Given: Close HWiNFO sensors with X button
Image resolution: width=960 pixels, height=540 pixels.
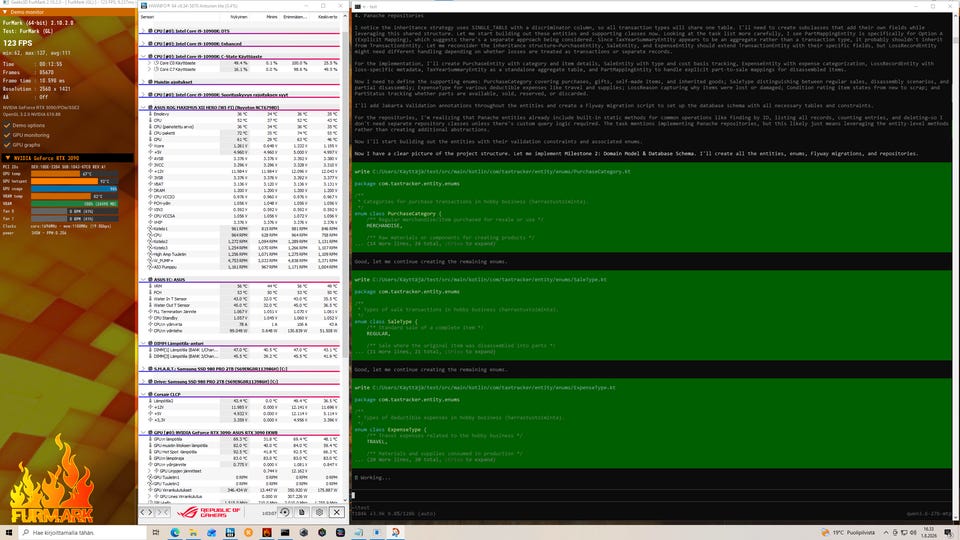Looking at the screenshot, I should pos(337,512).
